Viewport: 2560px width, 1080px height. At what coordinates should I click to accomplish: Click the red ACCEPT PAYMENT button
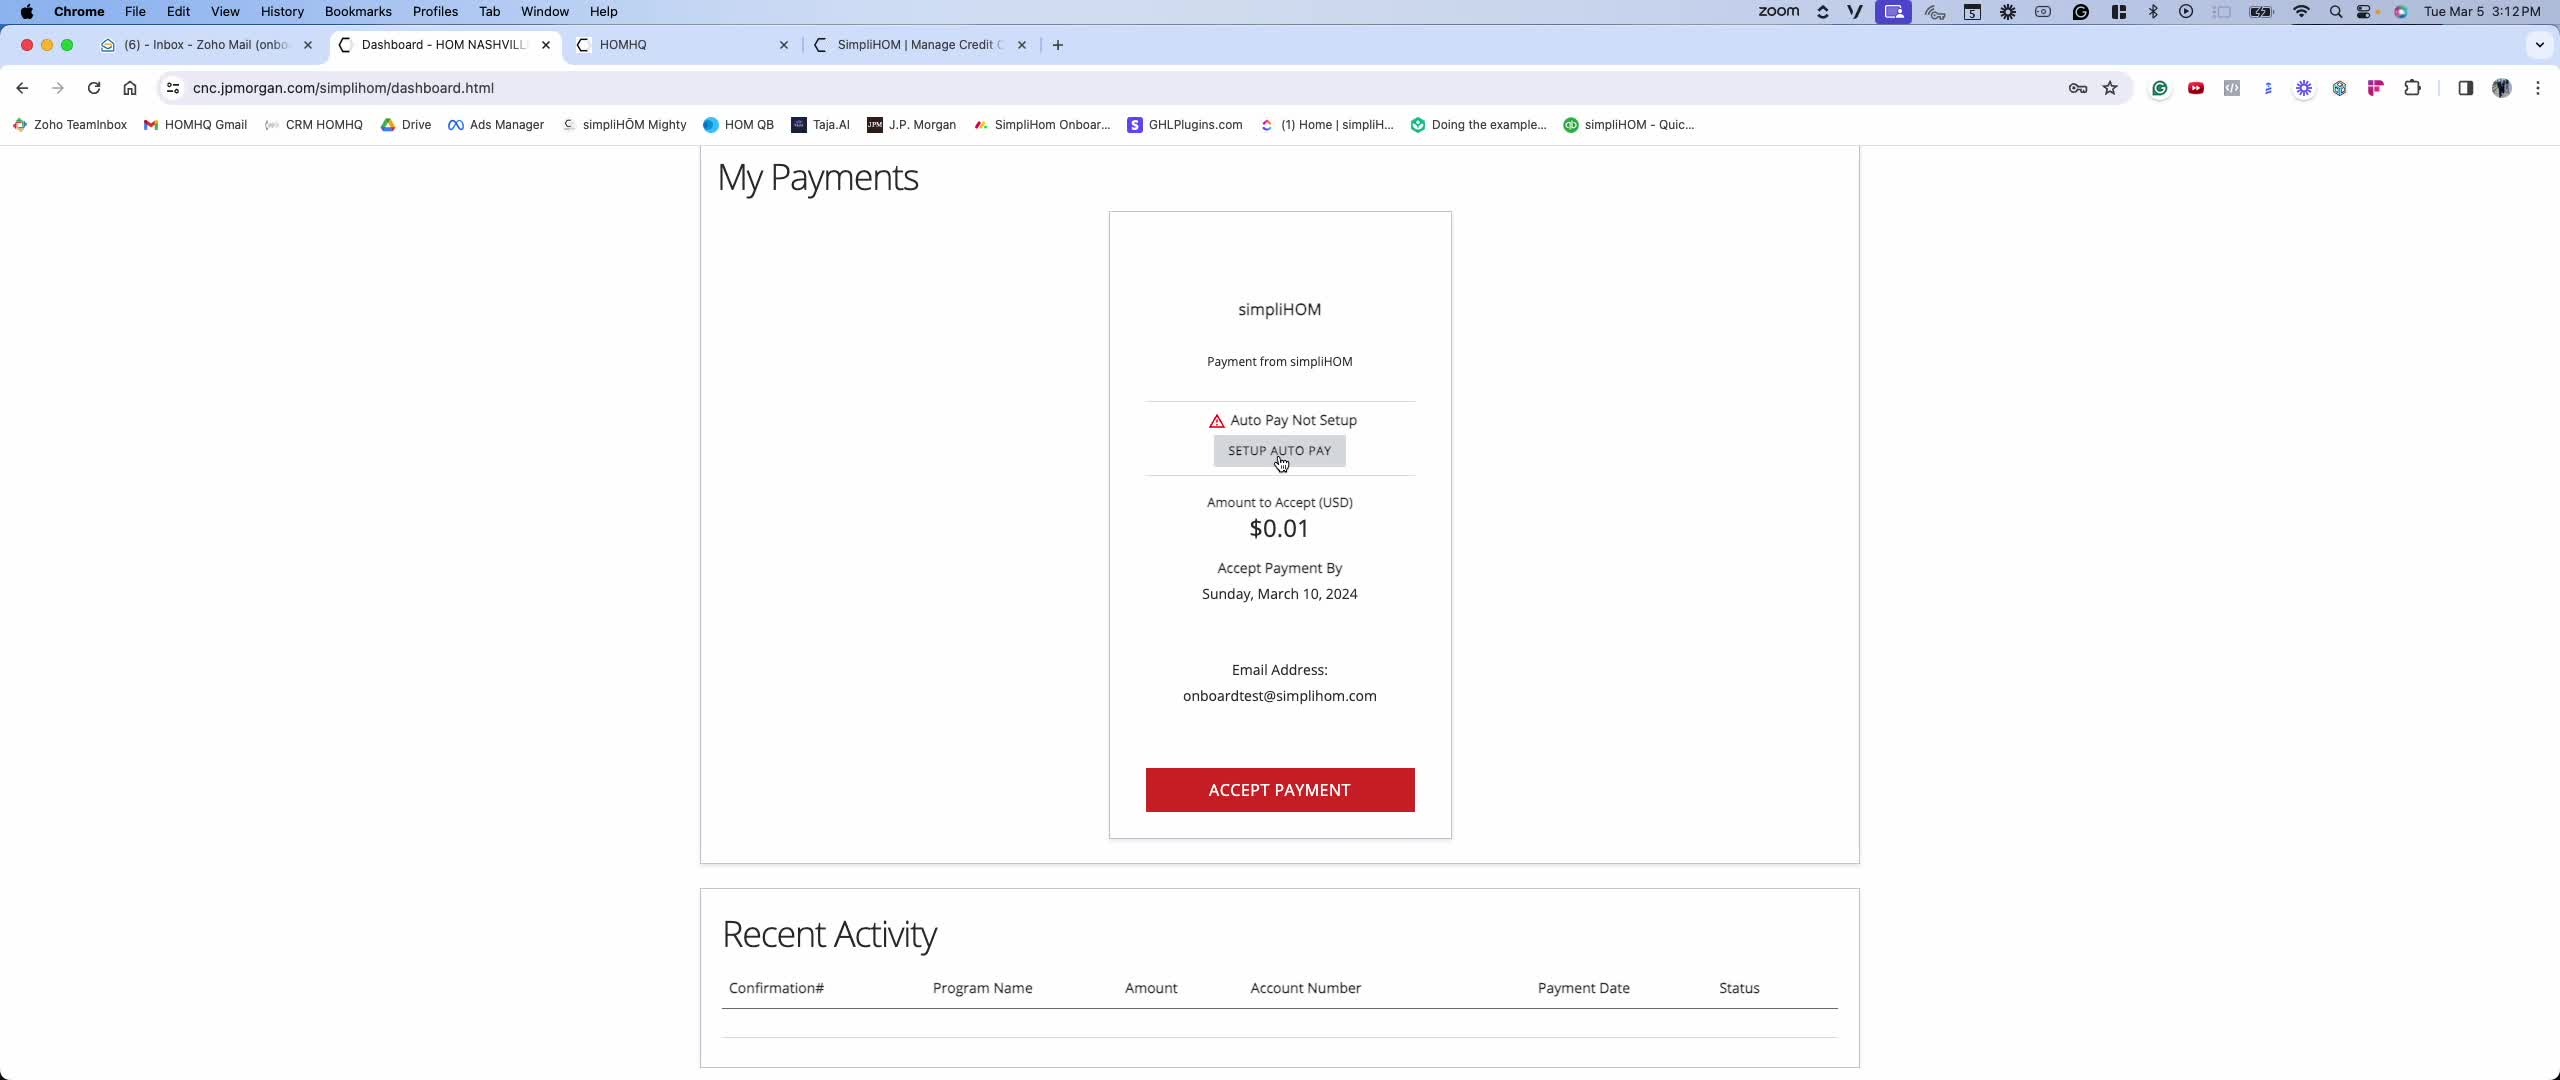coord(1279,790)
